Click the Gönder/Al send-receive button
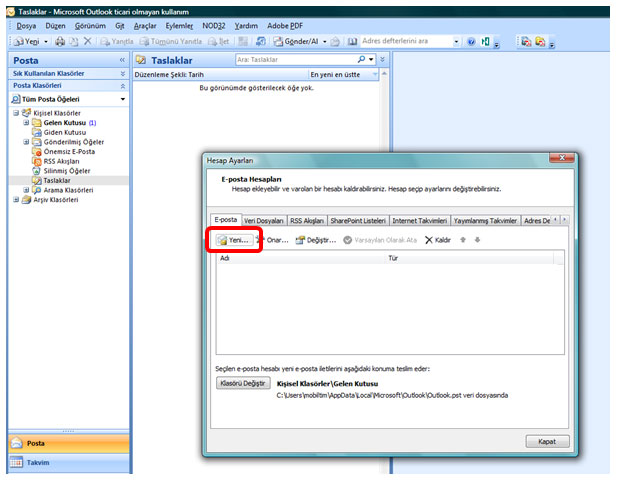 pos(296,41)
